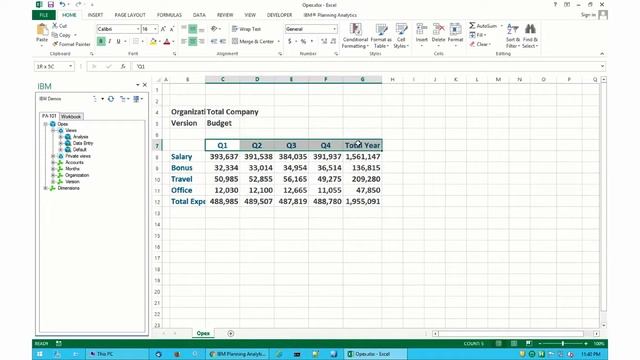Open the IBM Planning Analytics ribbon tab
Image resolution: width=640 pixels, height=360 pixels.
(x=330, y=15)
